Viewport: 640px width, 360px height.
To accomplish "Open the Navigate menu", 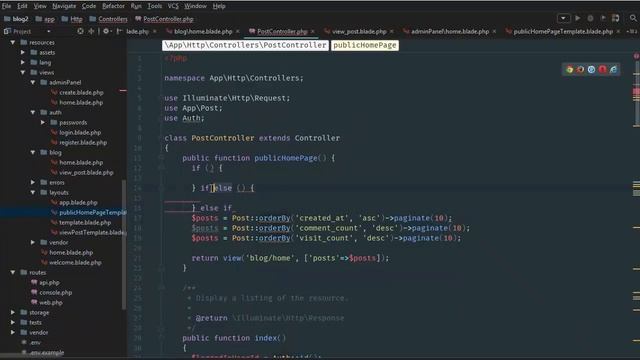I will (64, 6).
